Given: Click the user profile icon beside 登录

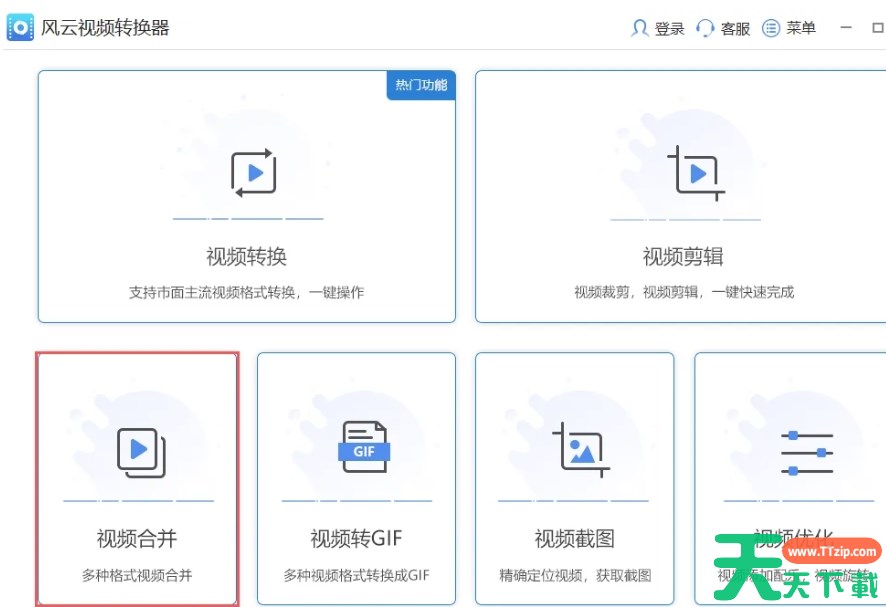Looking at the screenshot, I should [640, 28].
